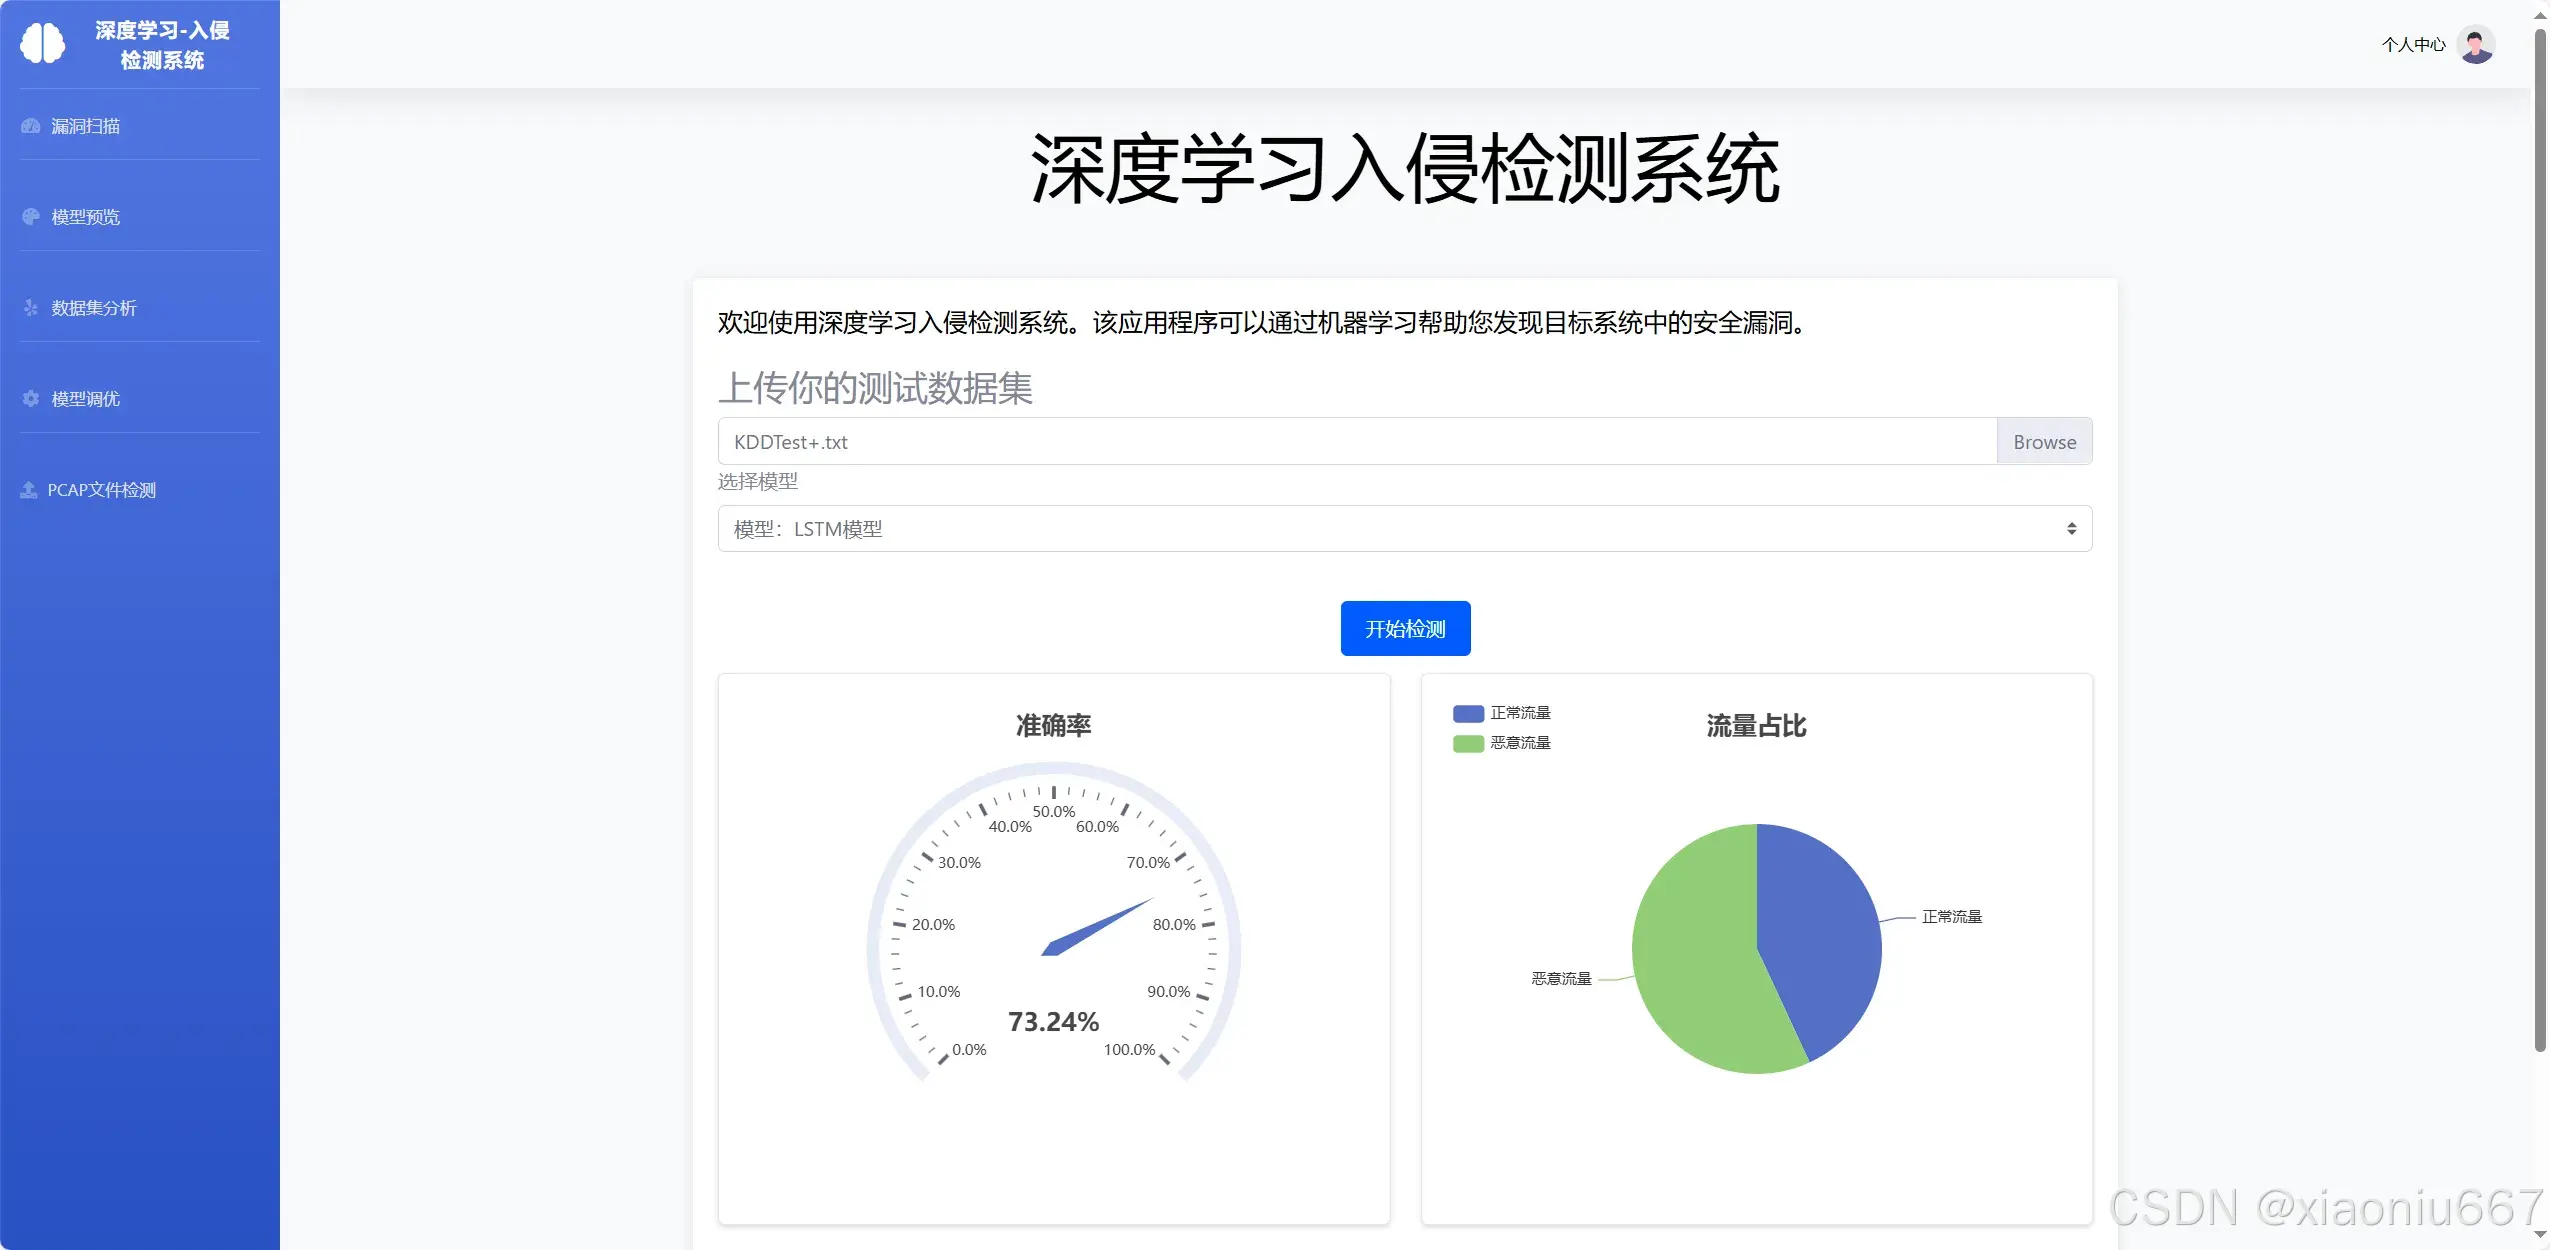This screenshot has width=2550, height=1250.
Task: Open the user avatar at top right
Action: click(x=2476, y=44)
